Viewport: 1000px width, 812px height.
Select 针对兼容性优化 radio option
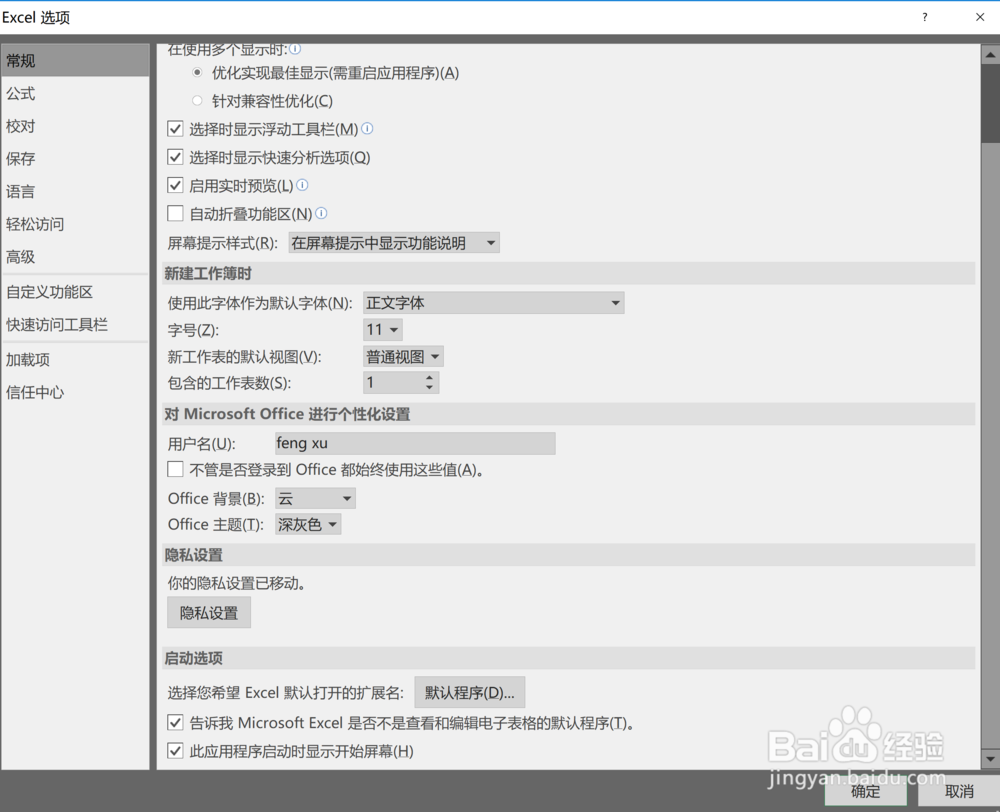[198, 101]
